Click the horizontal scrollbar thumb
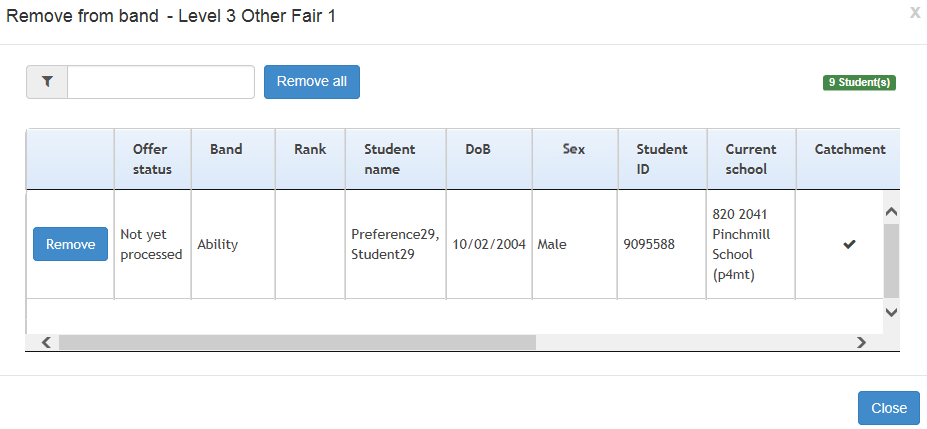927x429 pixels. (297, 342)
